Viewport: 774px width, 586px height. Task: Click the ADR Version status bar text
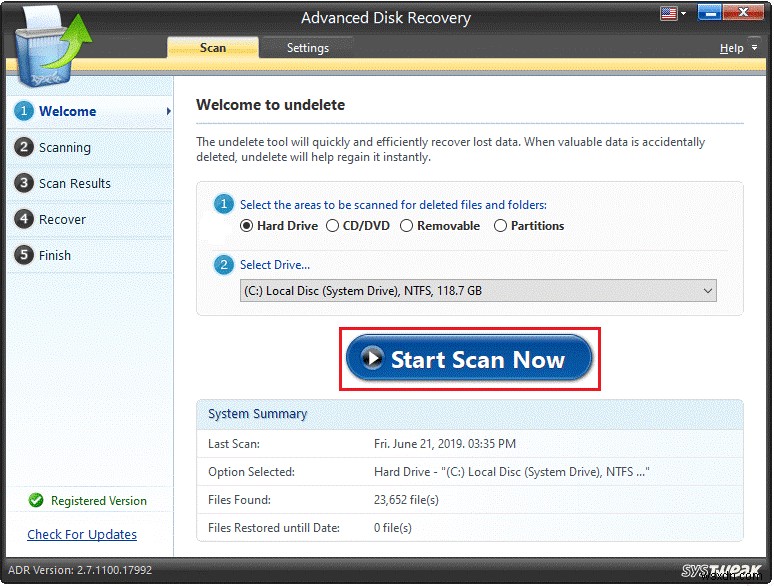pos(80,570)
